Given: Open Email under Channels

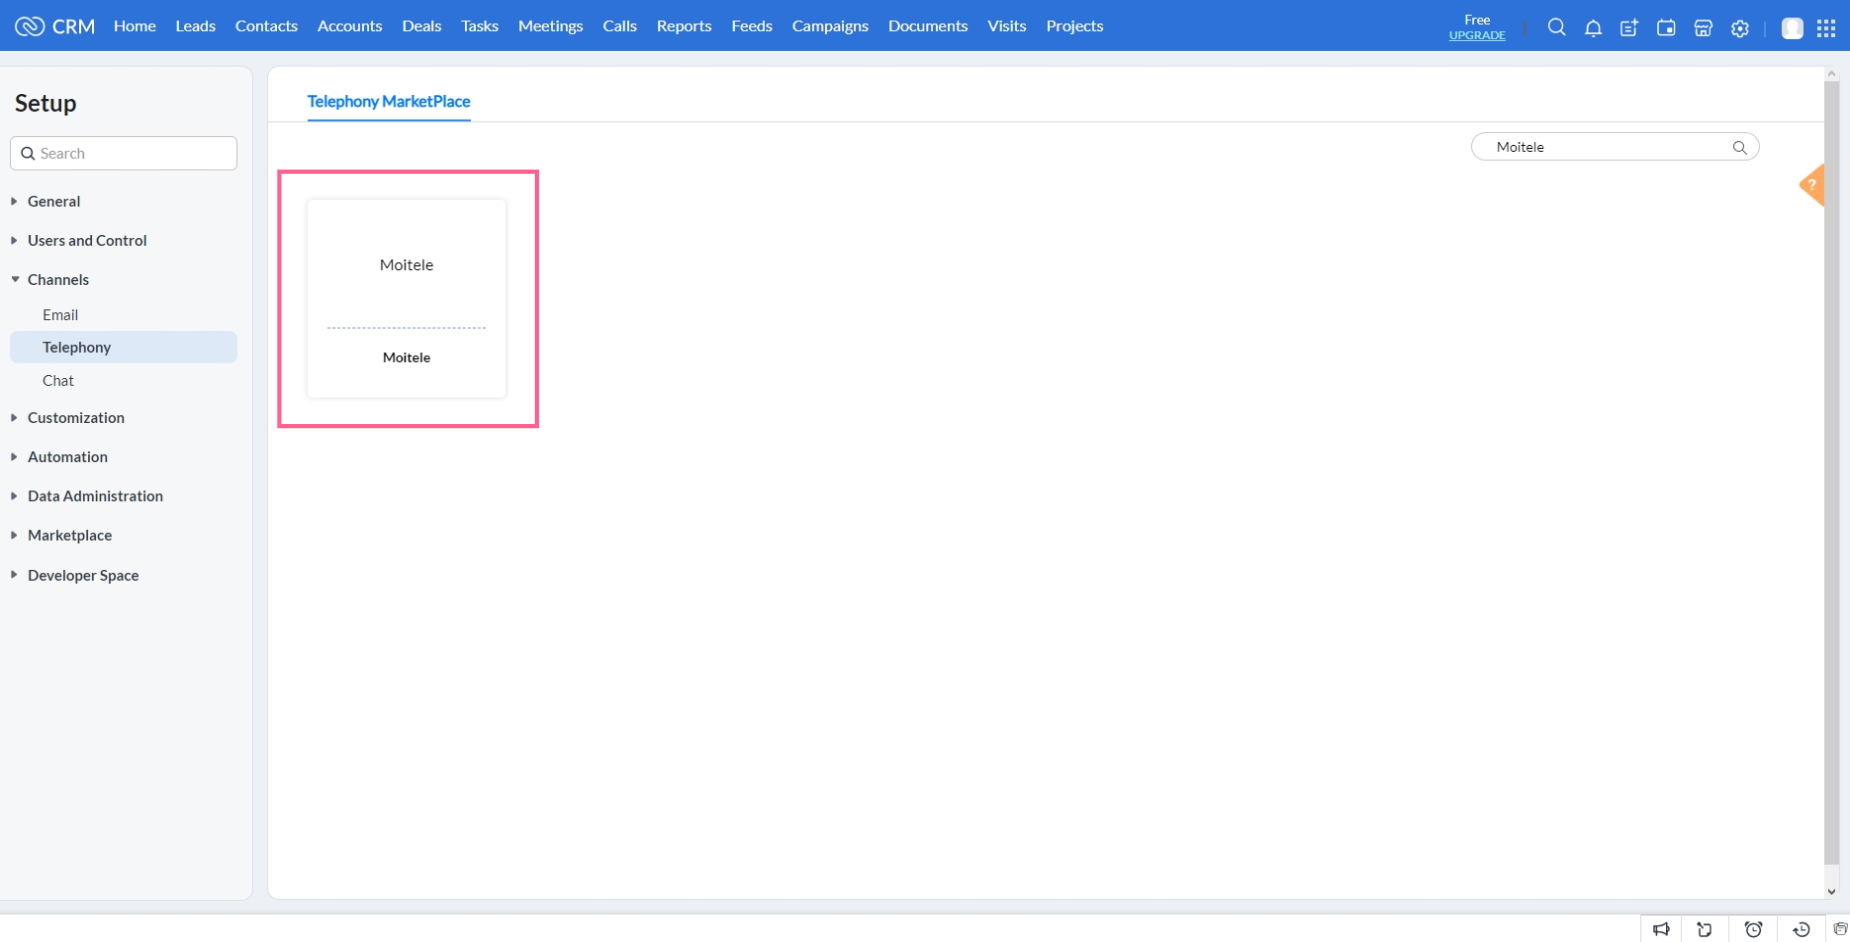Looking at the screenshot, I should (60, 315).
